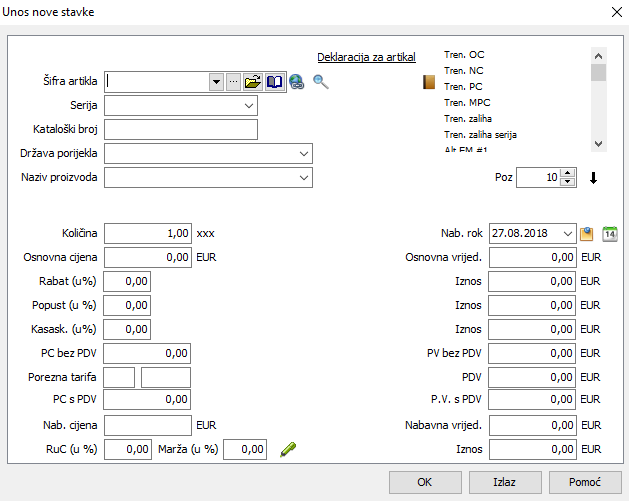Click the brown book icon near Tren. PC

[429, 83]
